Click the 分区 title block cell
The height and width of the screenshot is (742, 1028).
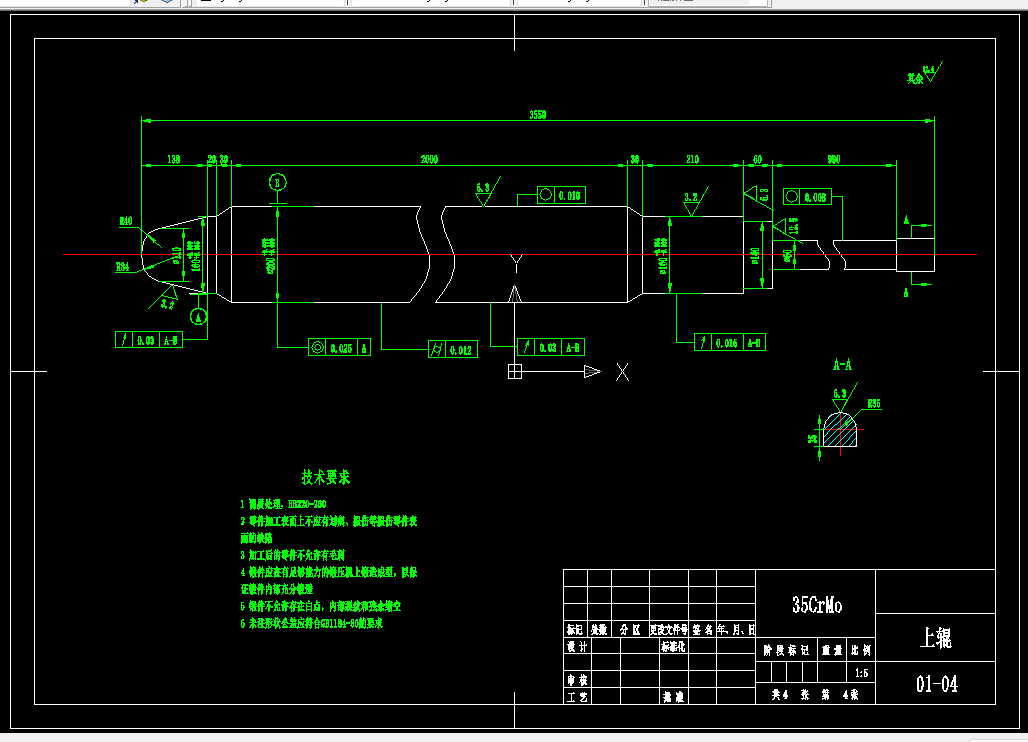pos(630,630)
